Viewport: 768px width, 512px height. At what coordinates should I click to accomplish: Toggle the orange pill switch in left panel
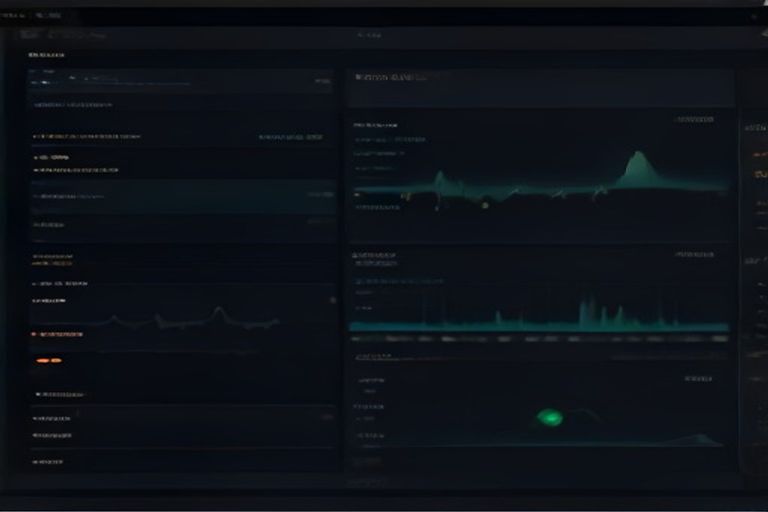(x=49, y=361)
